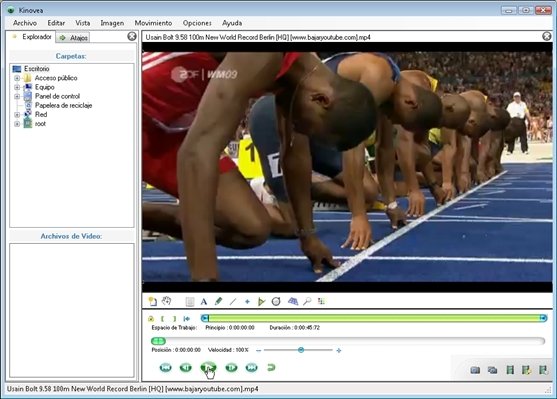Jump to first frame button
557x399 pixels.
tap(166, 367)
